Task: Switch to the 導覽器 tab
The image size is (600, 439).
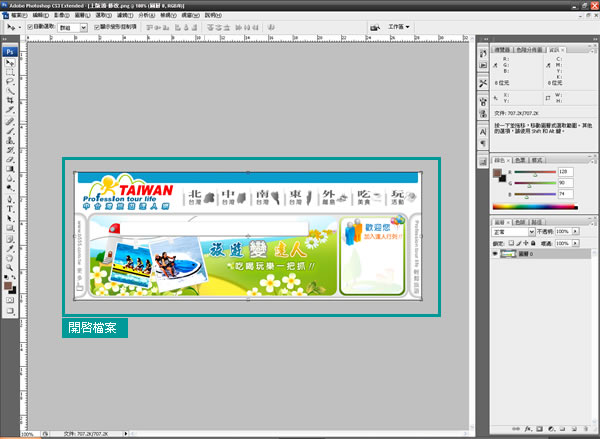Action: pos(502,50)
